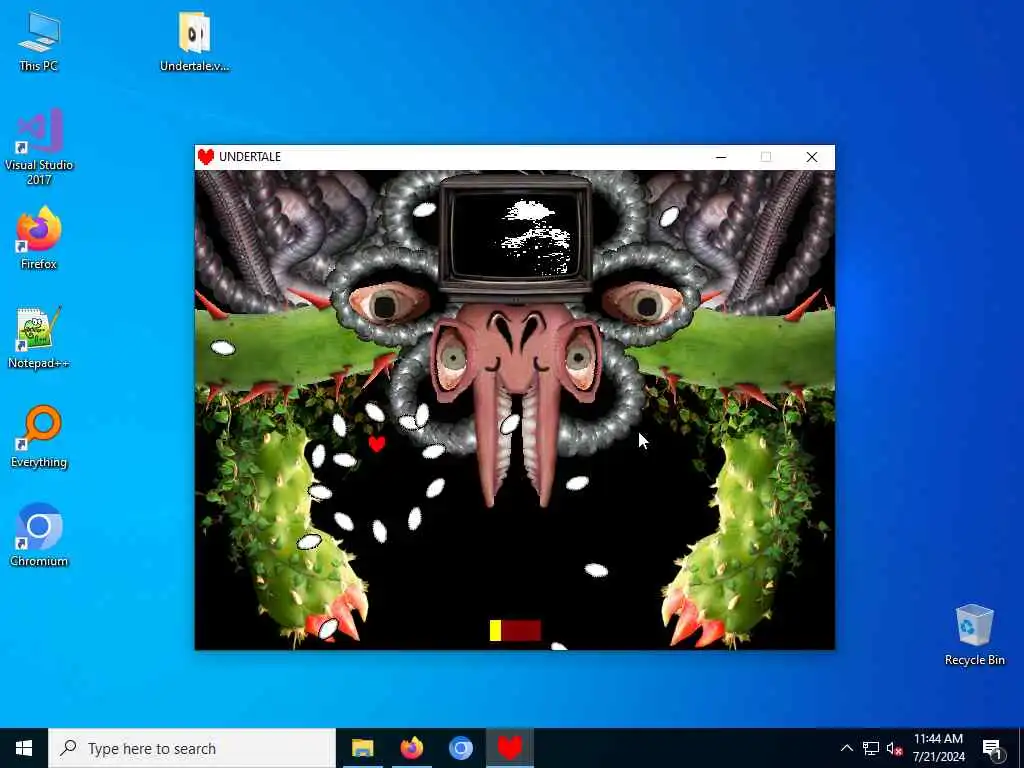Image resolution: width=1024 pixels, height=768 pixels.
Task: Show hidden system tray icons
Action: pos(846,748)
